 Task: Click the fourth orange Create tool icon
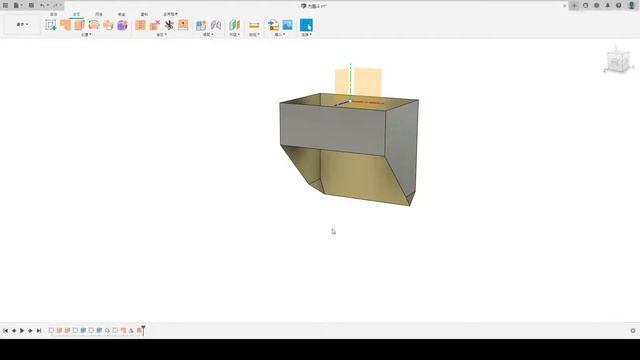(x=94, y=25)
